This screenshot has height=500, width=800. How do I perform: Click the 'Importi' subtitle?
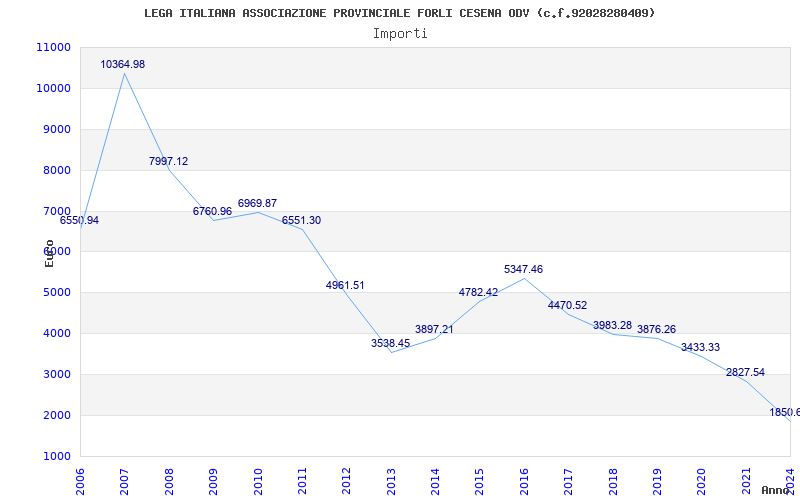[400, 34]
